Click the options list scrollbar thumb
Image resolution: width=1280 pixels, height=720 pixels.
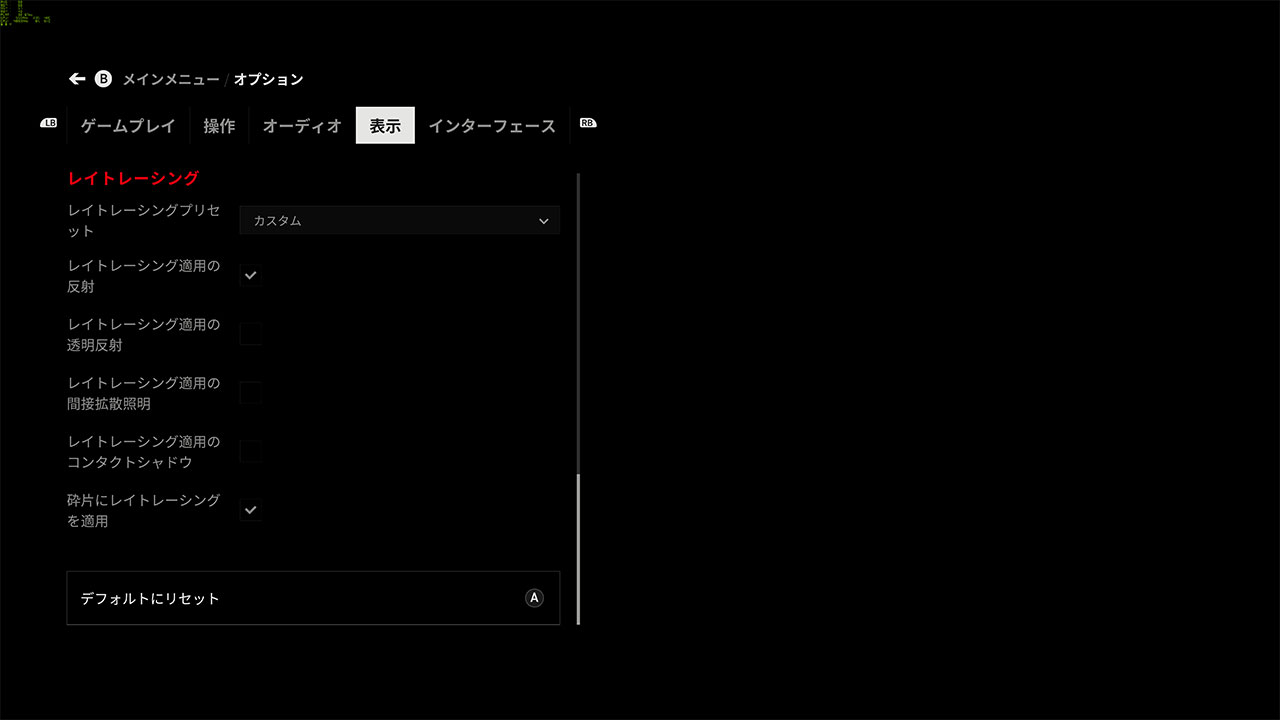pyautogui.click(x=578, y=550)
